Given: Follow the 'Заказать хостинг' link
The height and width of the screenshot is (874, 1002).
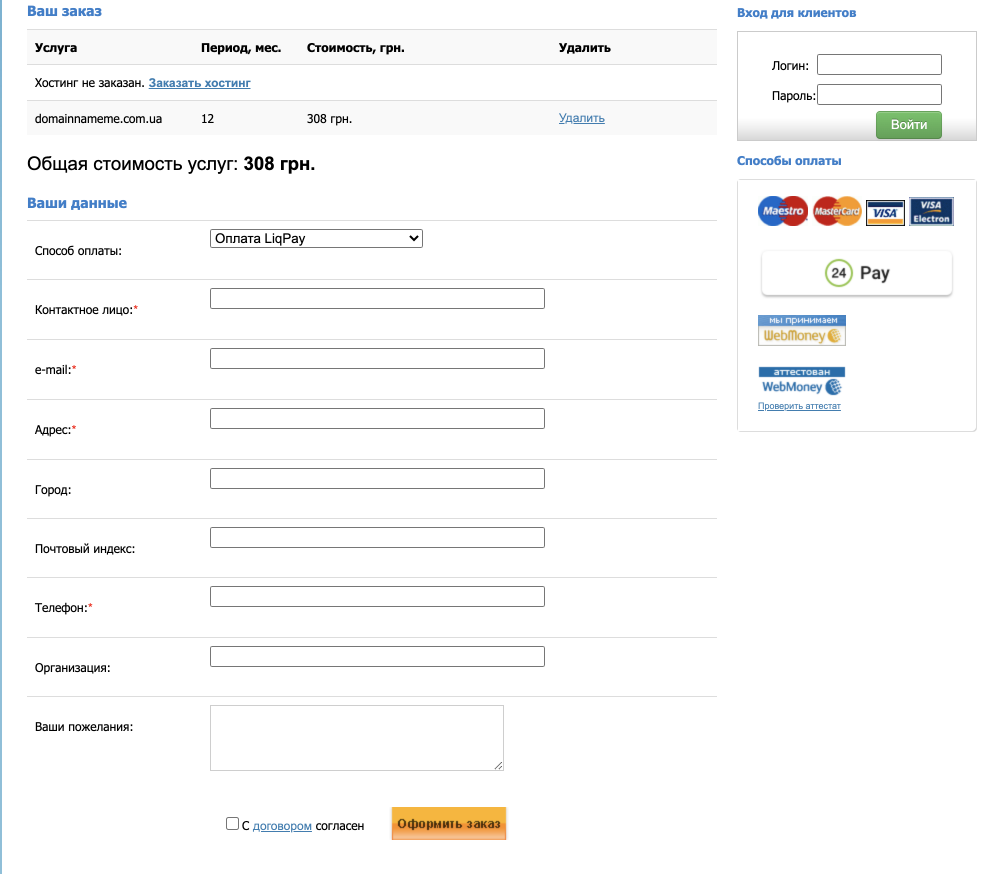Looking at the screenshot, I should tap(200, 83).
